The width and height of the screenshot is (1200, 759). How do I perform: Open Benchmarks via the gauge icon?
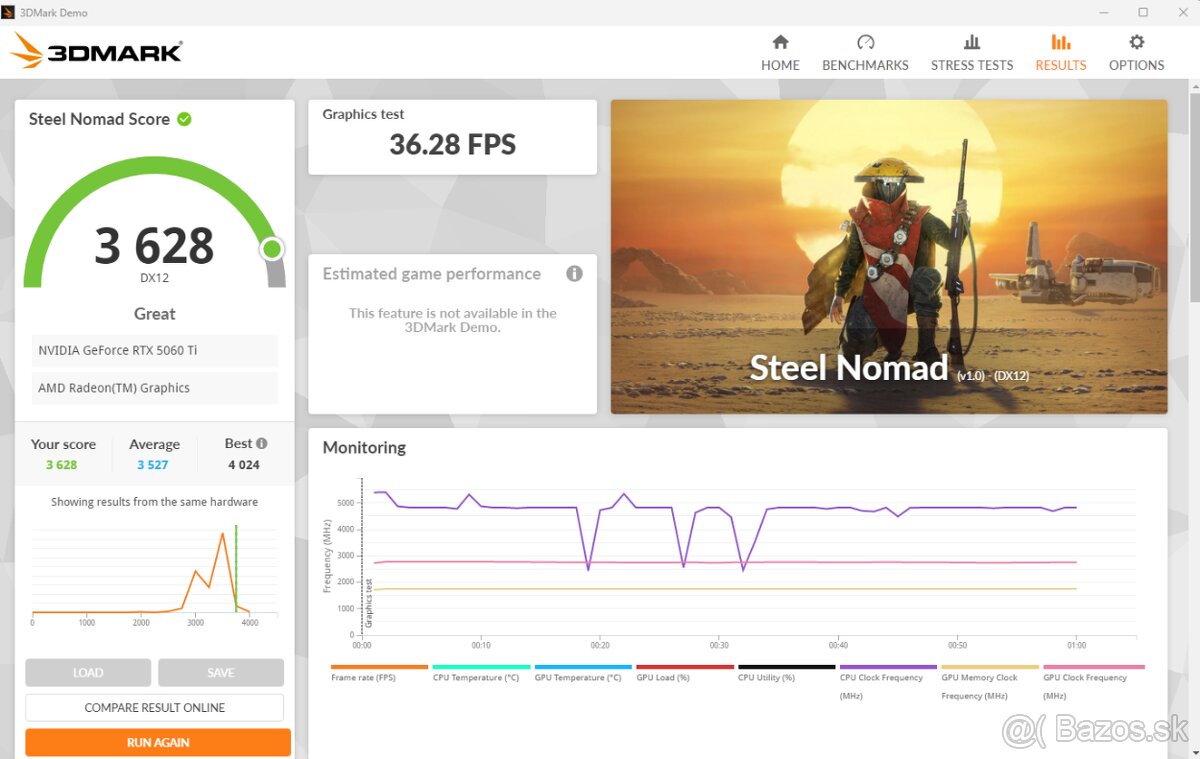pyautogui.click(x=865, y=42)
